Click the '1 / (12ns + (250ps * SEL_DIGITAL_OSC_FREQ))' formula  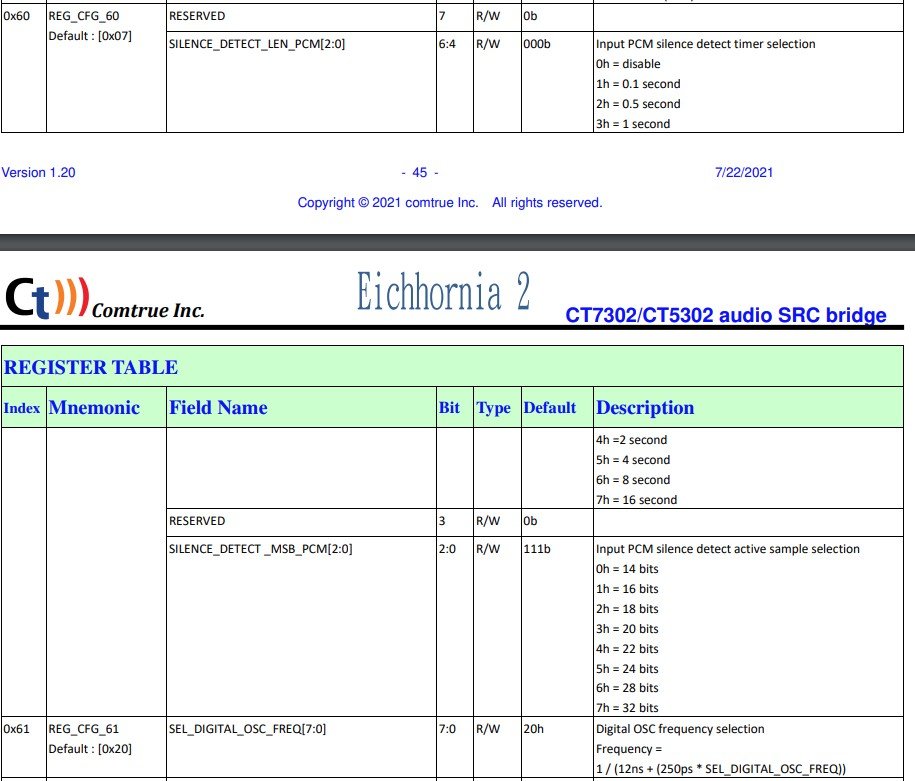click(721, 769)
